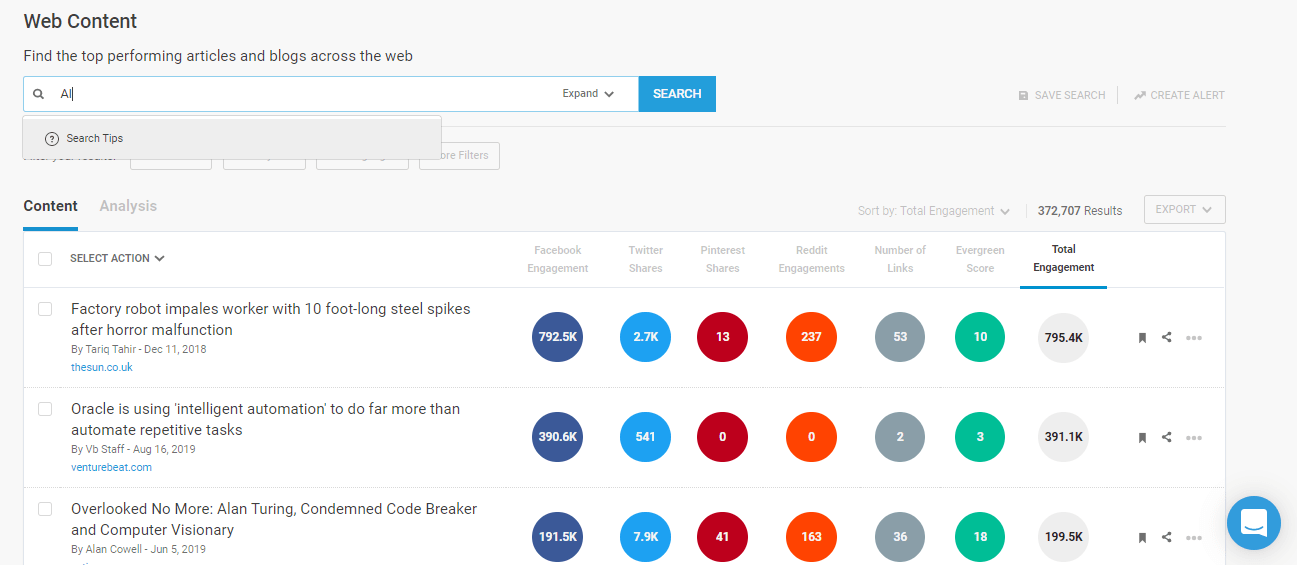
Task: Click the 18 evergreen score circle
Action: pos(980,537)
